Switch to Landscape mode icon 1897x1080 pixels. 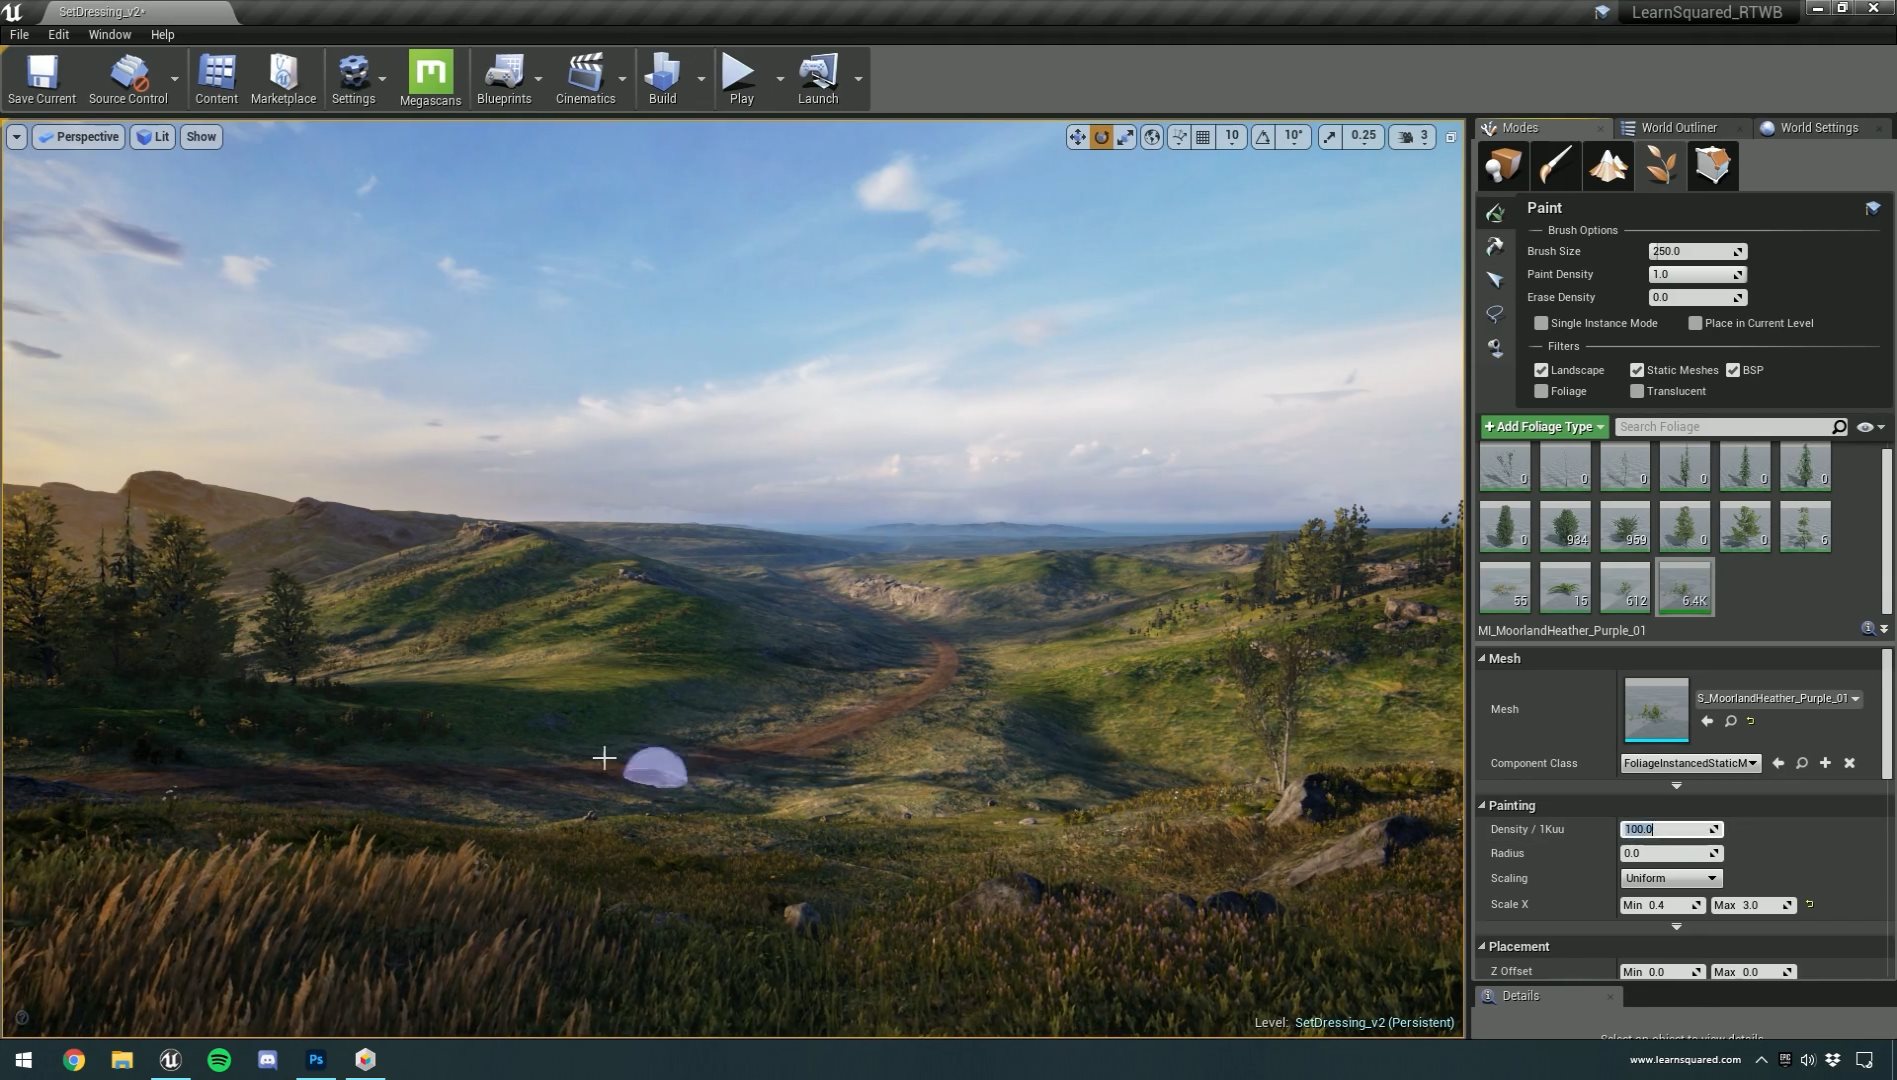click(1607, 166)
